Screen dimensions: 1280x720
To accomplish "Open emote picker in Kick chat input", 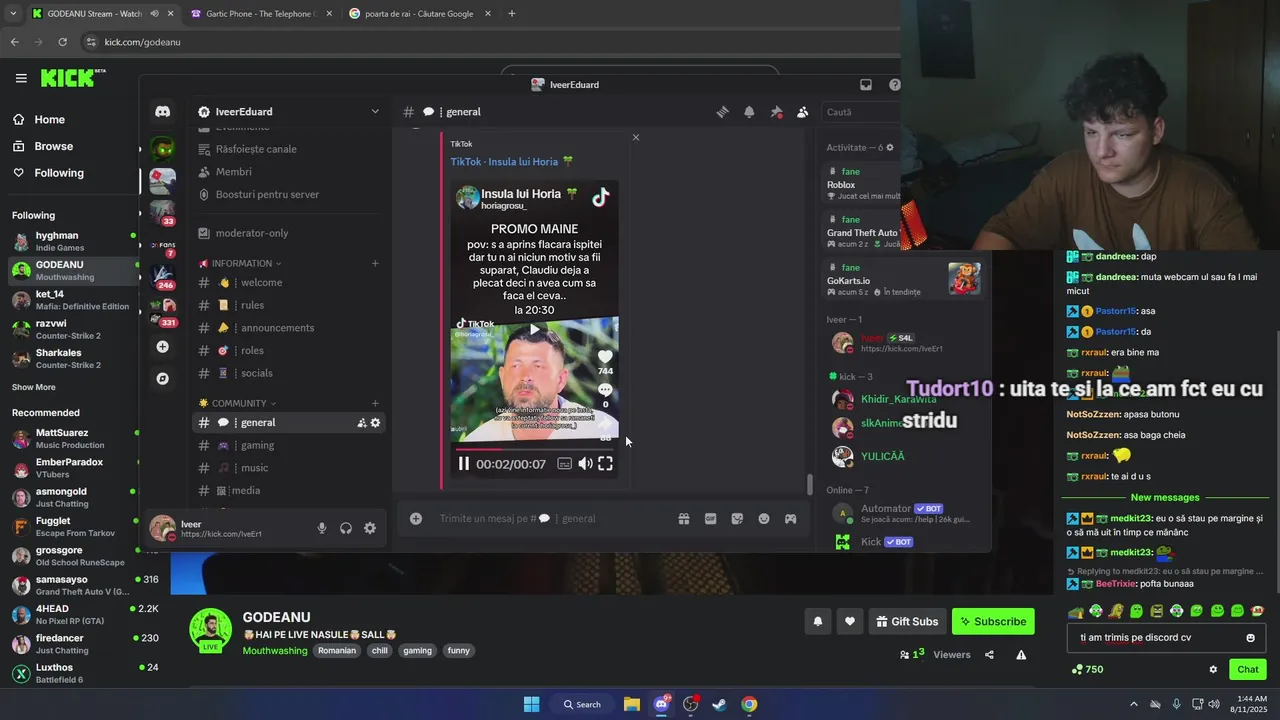I will [x=1250, y=638].
